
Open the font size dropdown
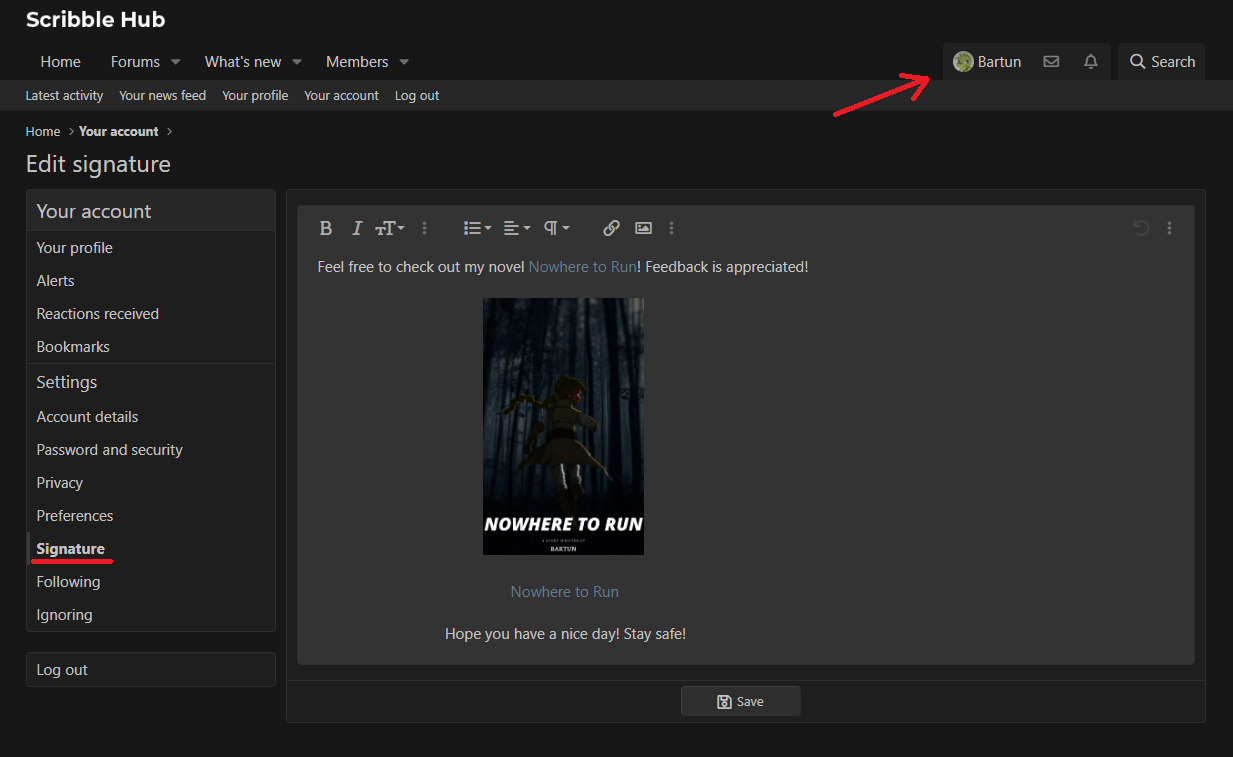point(389,228)
